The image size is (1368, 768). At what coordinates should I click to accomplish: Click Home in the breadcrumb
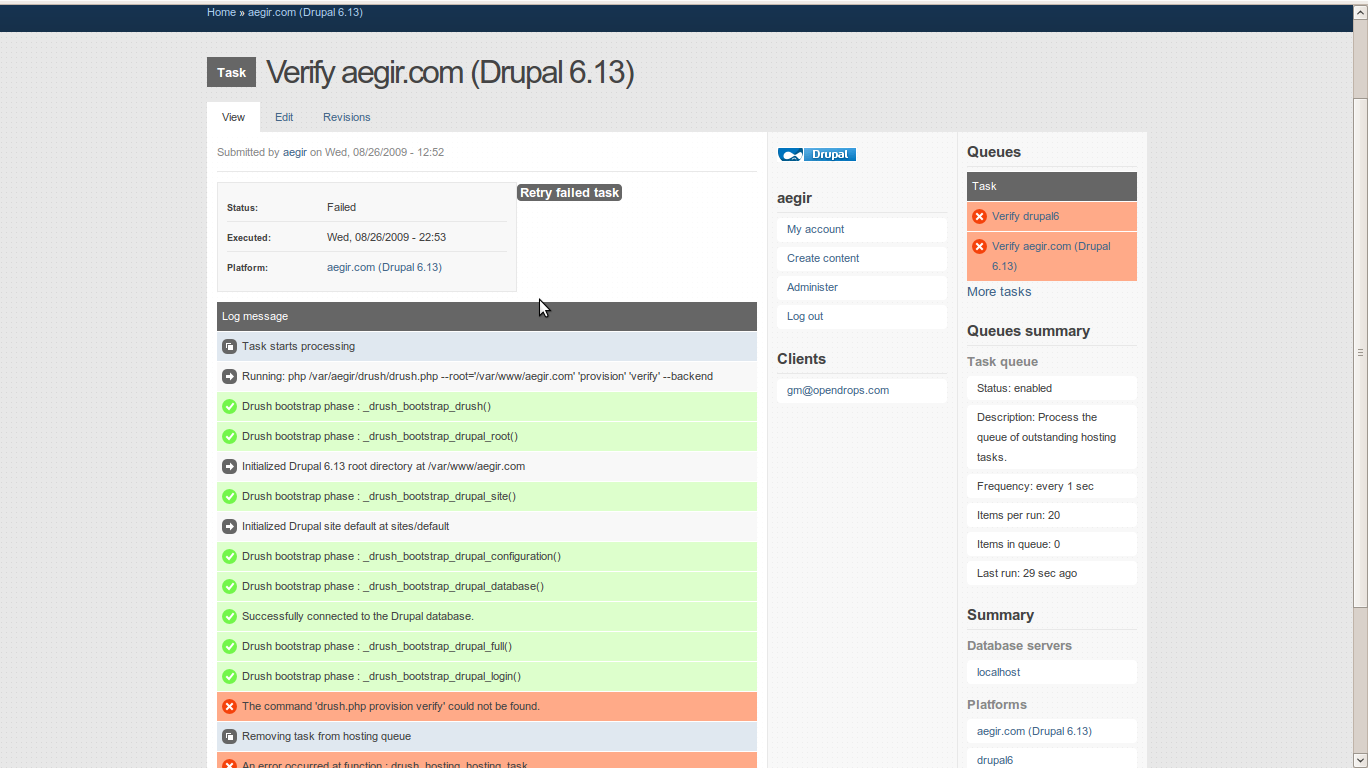[x=221, y=12]
